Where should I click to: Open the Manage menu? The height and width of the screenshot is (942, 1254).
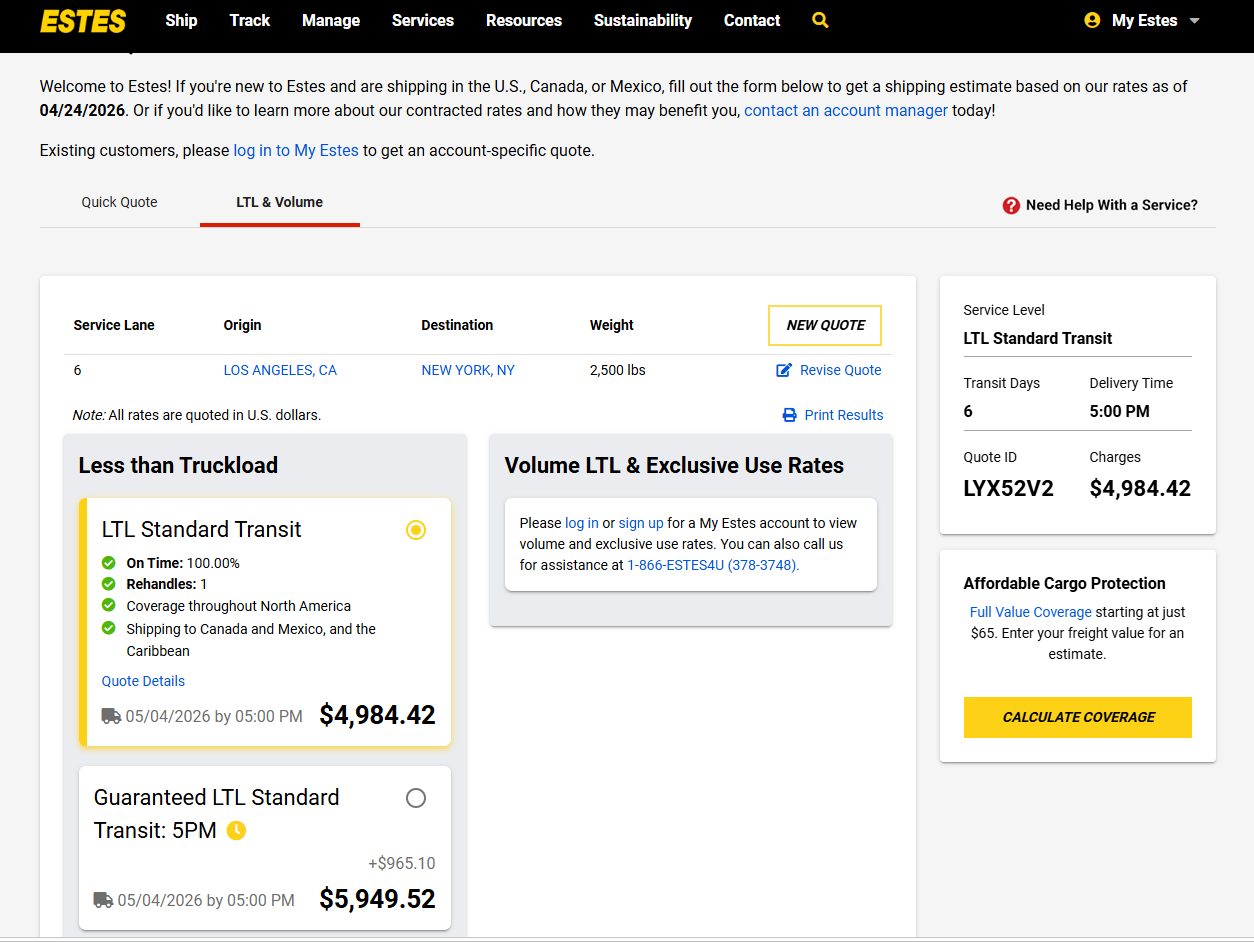(x=331, y=20)
